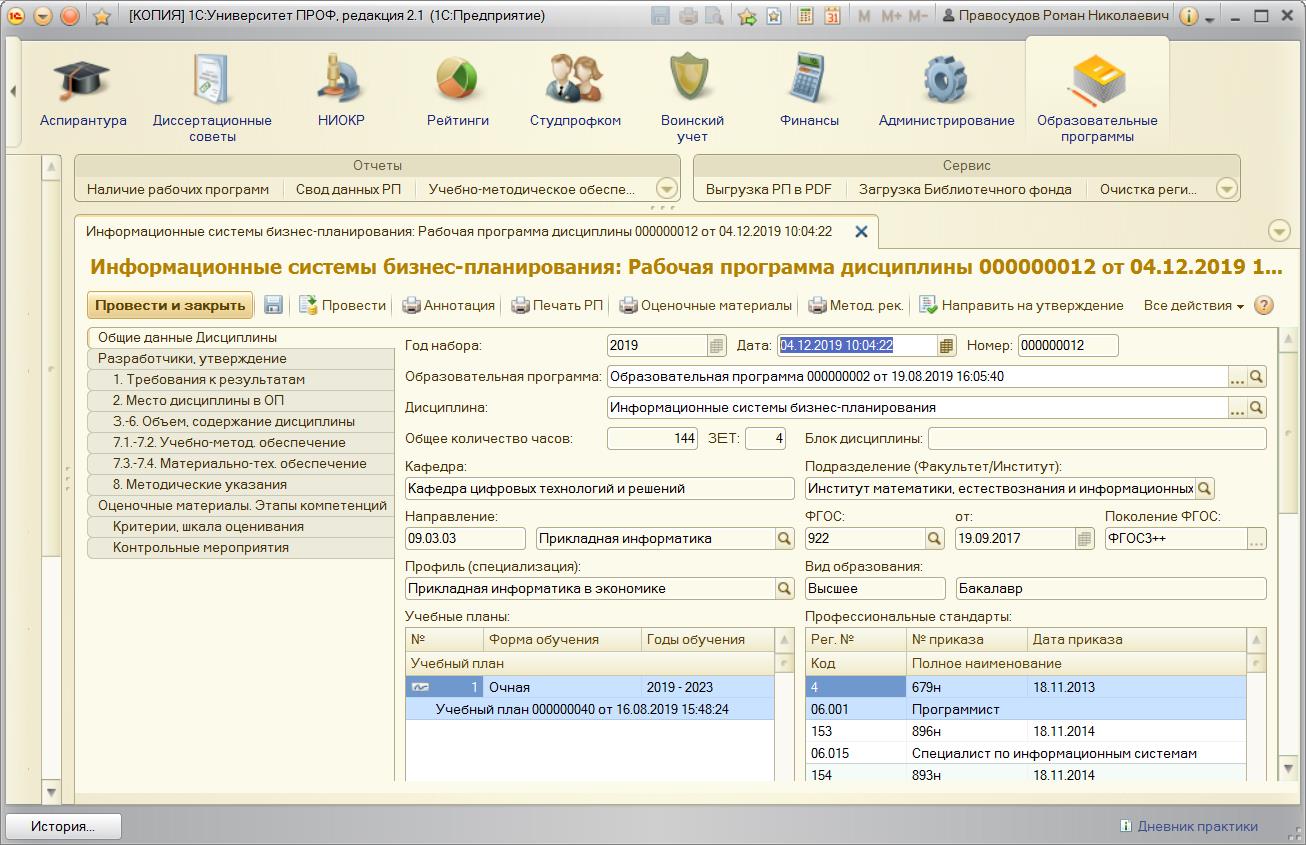Open the История... button
The height and width of the screenshot is (845, 1306).
63,826
